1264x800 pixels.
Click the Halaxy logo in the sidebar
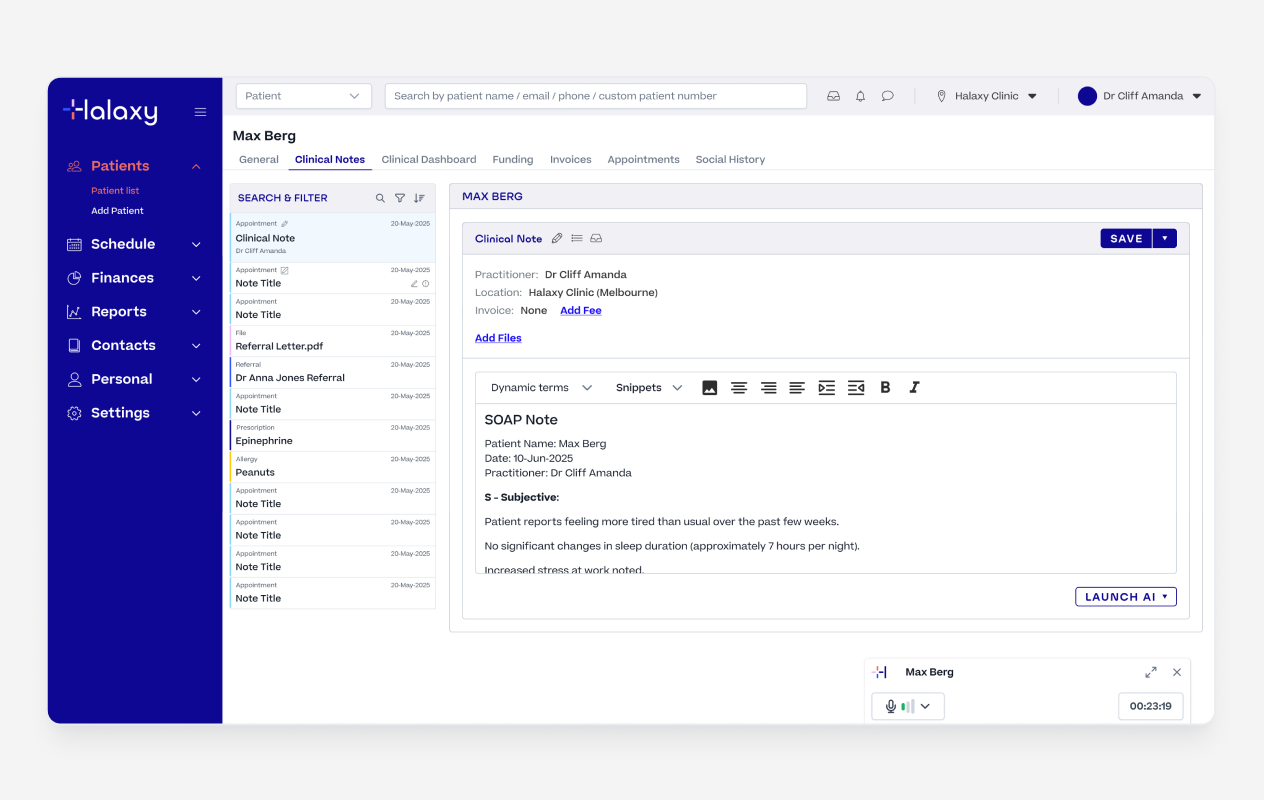point(110,112)
